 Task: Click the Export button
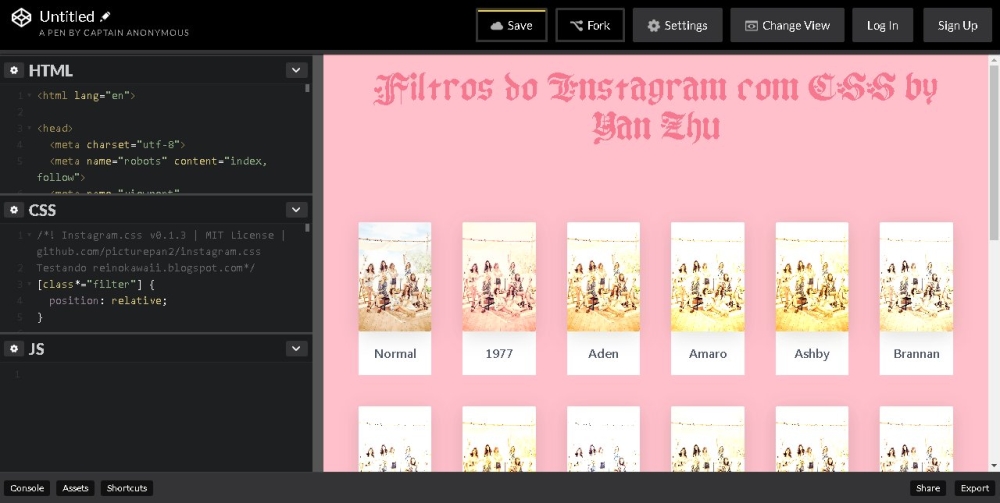(x=974, y=488)
